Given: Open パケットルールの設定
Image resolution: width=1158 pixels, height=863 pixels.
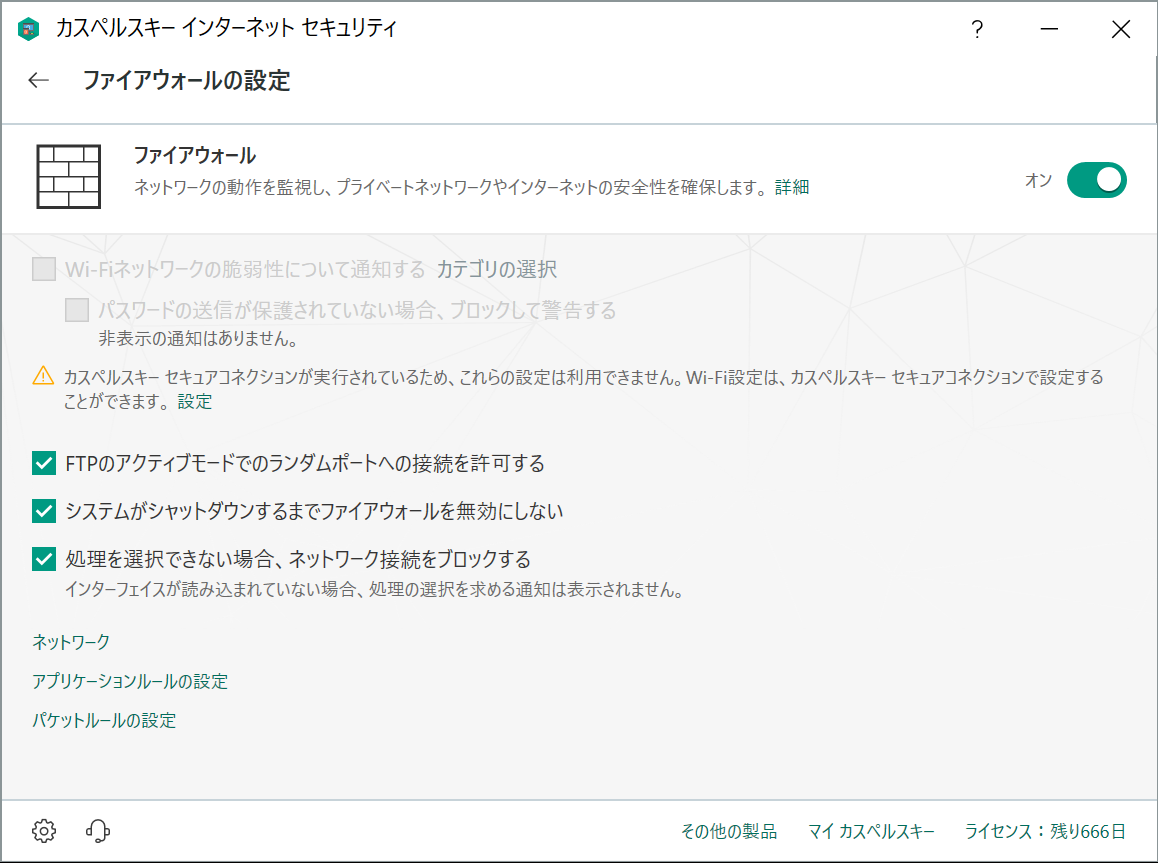Looking at the screenshot, I should pos(105,720).
